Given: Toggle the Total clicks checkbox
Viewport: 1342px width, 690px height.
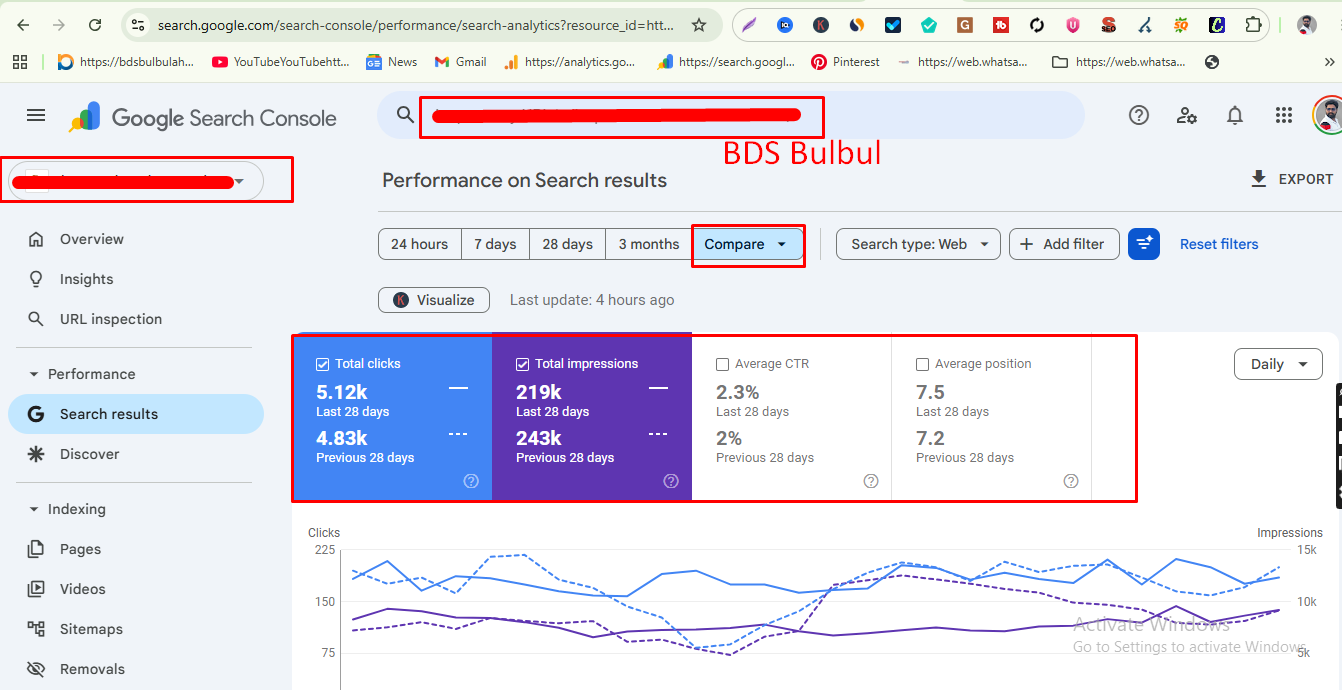Looking at the screenshot, I should click(x=322, y=364).
